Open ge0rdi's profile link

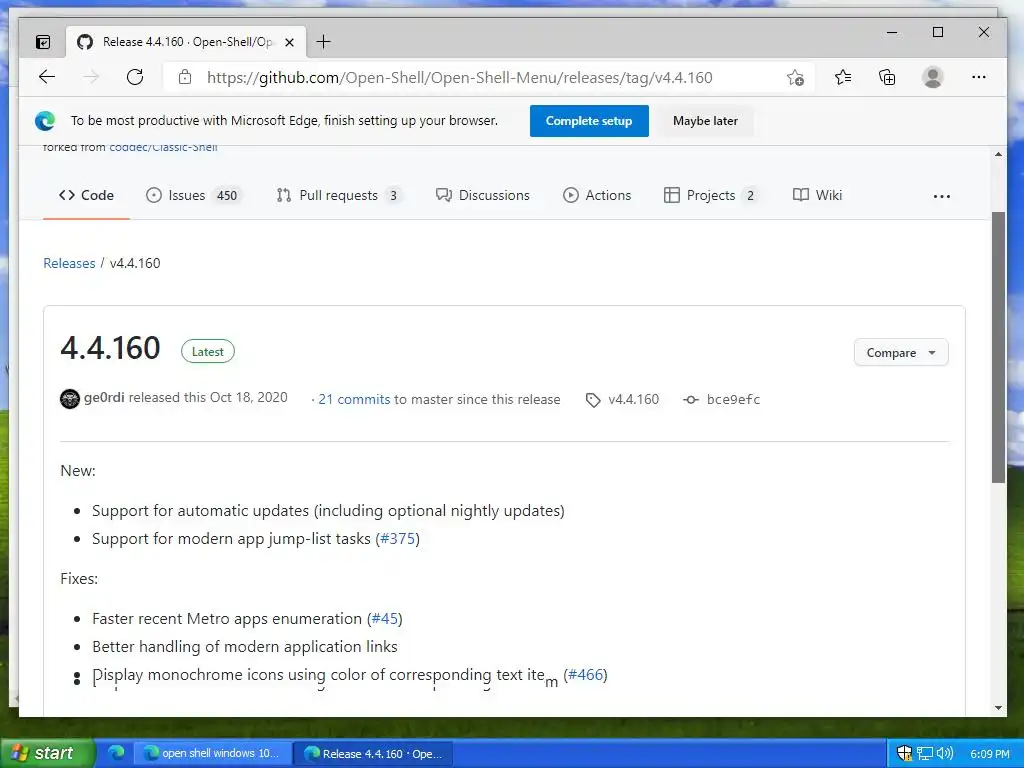[x=104, y=398]
